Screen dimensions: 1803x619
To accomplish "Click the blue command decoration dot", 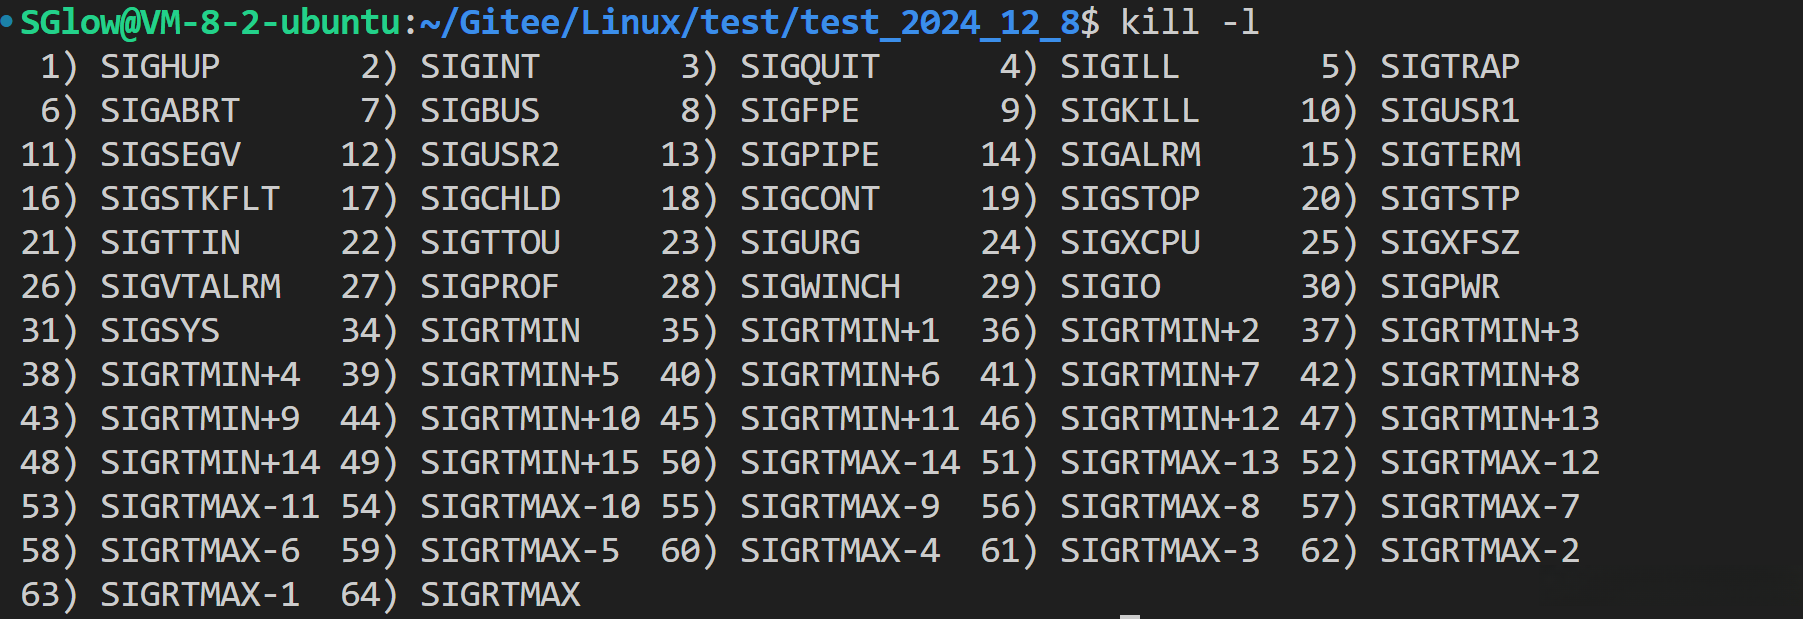I will [7, 21].
